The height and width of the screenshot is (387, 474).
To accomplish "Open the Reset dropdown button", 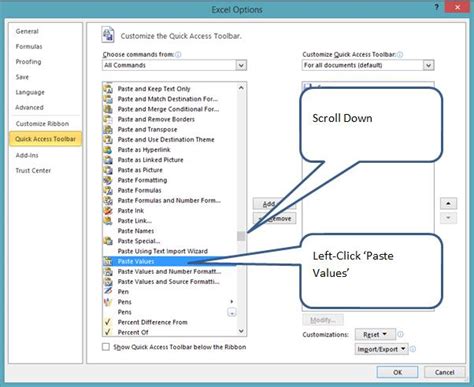I will (x=375, y=334).
